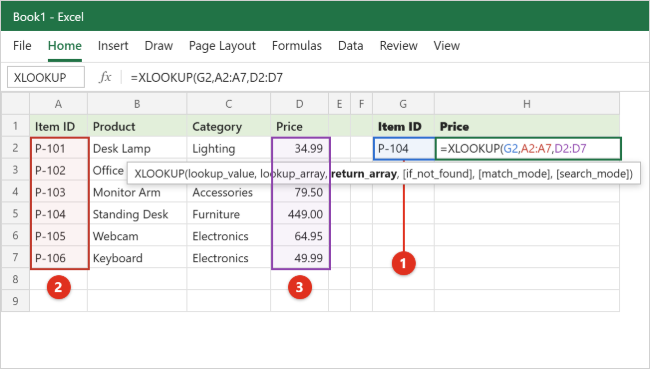Switch to the Home tab

coord(65,46)
